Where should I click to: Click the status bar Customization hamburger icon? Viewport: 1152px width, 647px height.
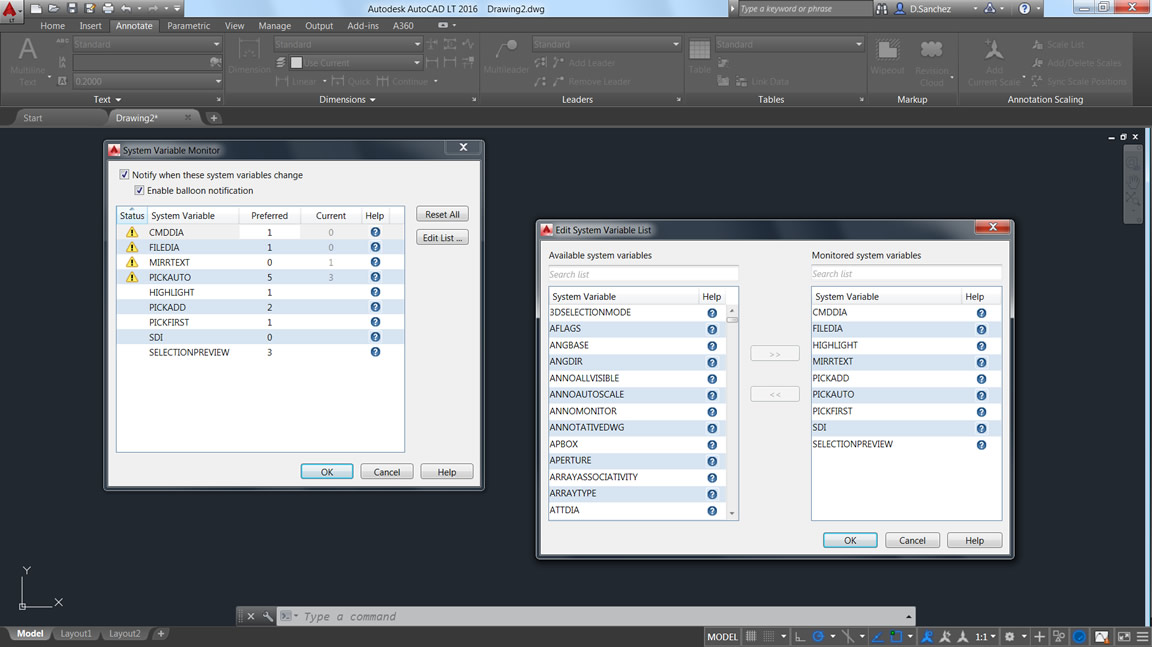click(x=1142, y=636)
